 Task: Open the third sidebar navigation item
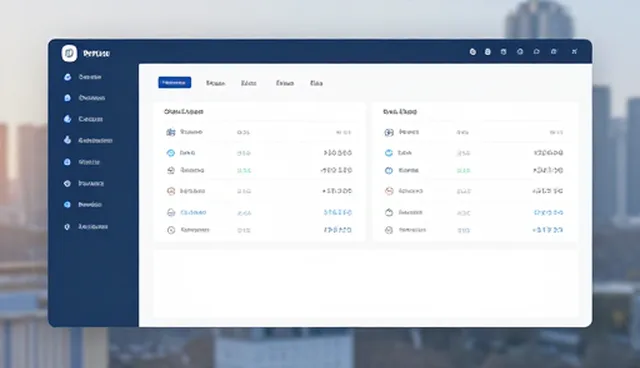pyautogui.click(x=84, y=119)
